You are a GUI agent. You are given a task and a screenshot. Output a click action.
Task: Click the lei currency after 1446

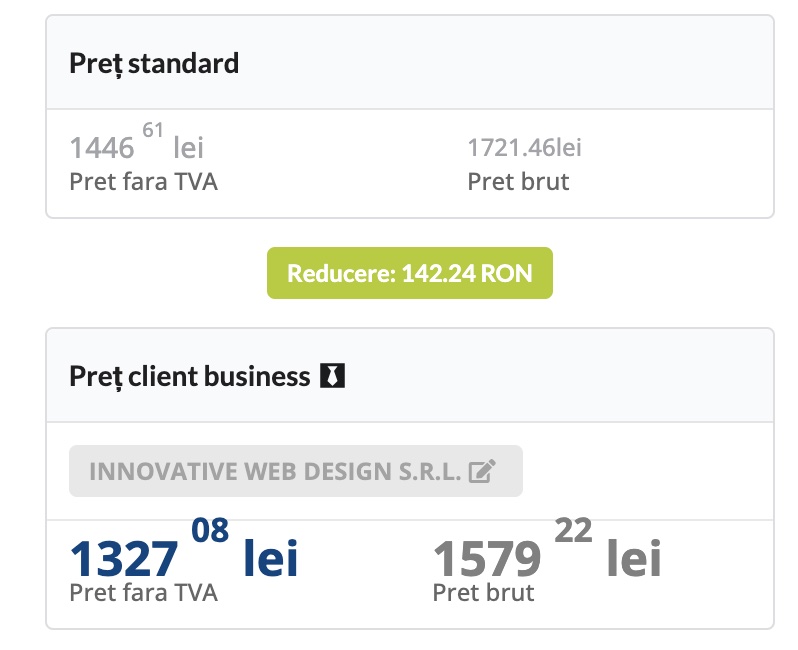188,148
